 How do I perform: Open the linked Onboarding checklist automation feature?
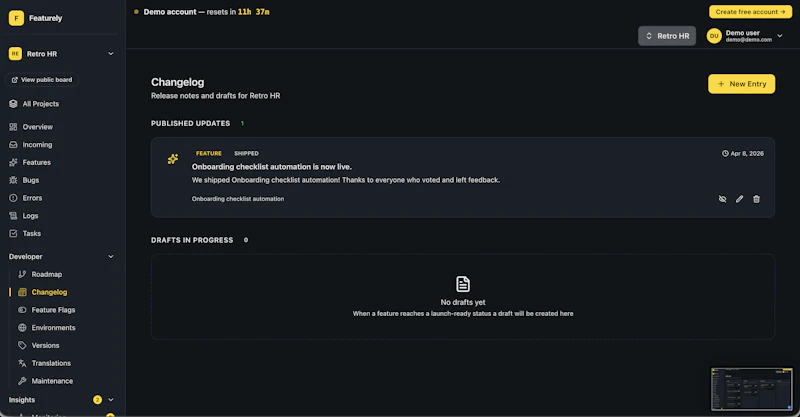pos(238,199)
